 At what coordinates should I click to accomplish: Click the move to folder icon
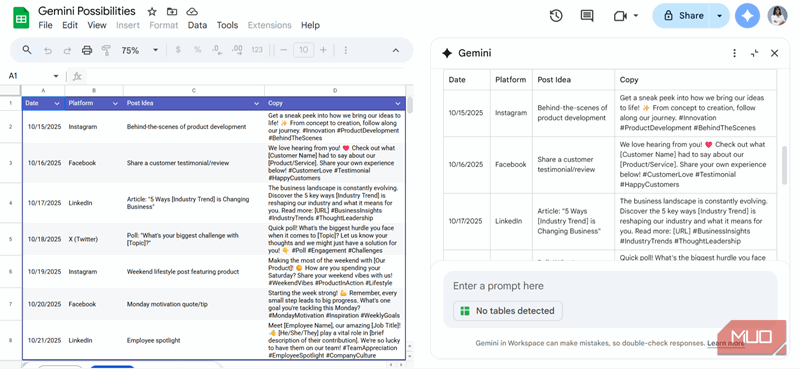tap(172, 11)
